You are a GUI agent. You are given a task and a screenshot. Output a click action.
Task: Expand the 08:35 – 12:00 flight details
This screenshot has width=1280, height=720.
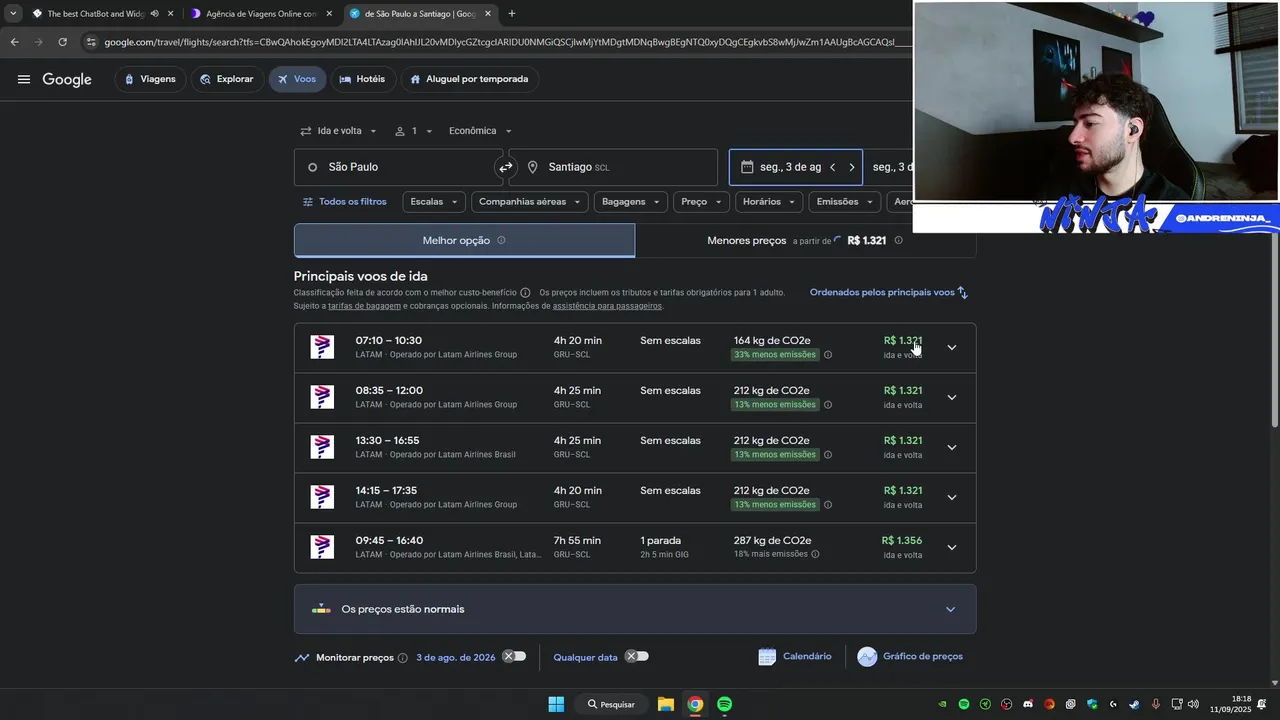coord(951,397)
